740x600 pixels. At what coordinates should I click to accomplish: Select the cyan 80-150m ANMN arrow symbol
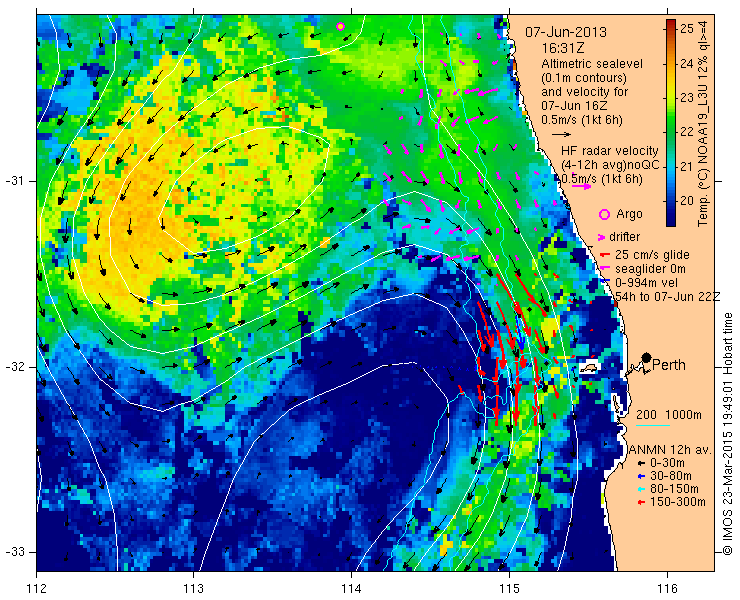pos(640,489)
